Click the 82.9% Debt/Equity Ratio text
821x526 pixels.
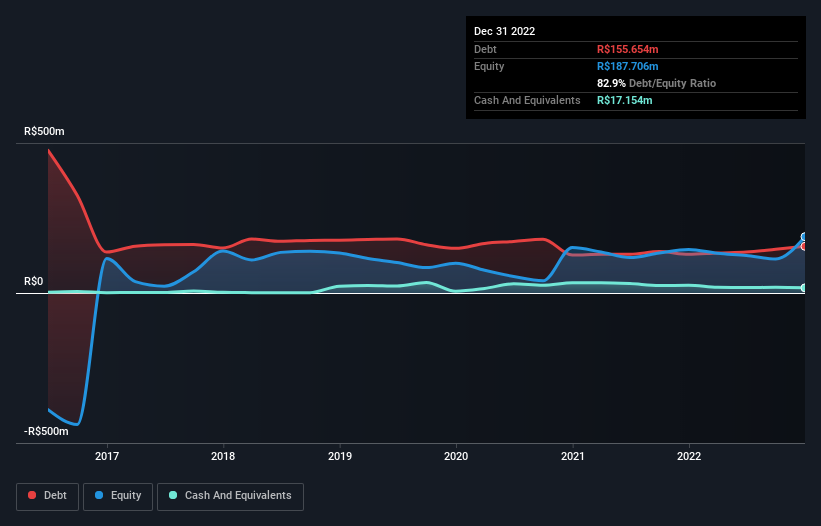(x=656, y=83)
